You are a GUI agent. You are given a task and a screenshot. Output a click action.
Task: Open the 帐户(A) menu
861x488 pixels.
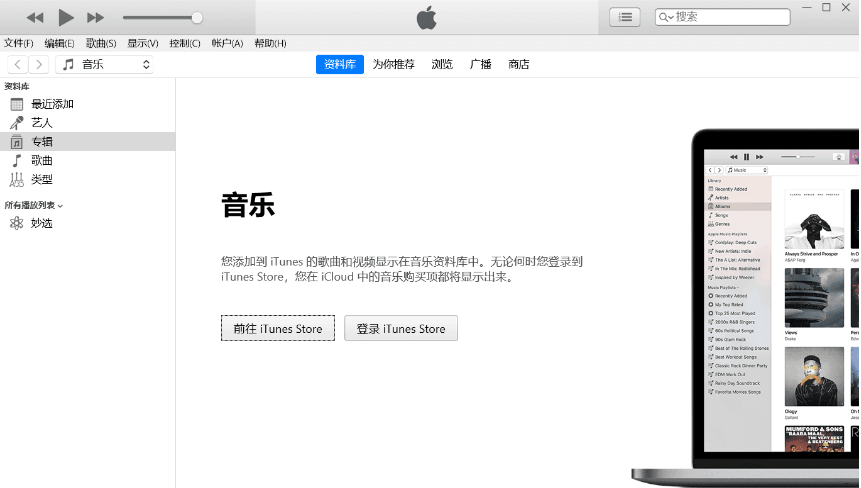[x=227, y=43]
